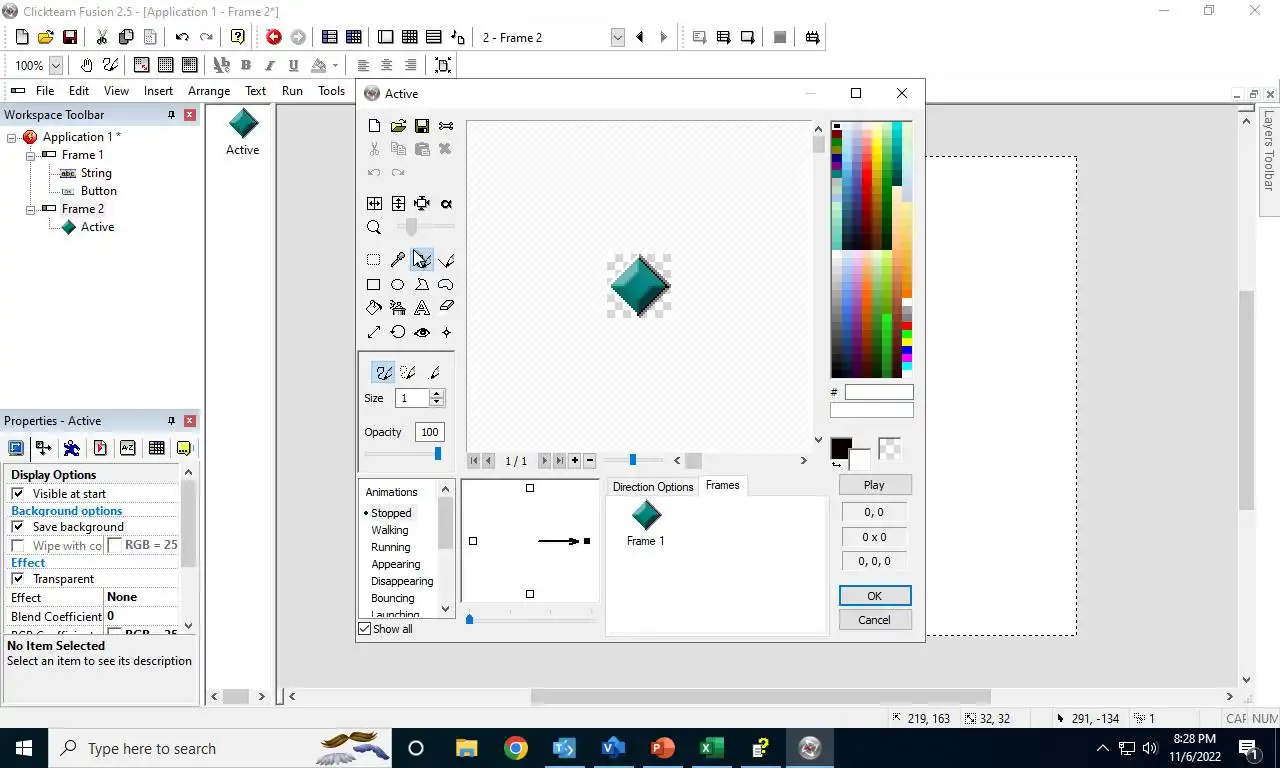Click the Size (resize) diagonal arrow tool
Viewport: 1280px width, 768px height.
pos(374,332)
